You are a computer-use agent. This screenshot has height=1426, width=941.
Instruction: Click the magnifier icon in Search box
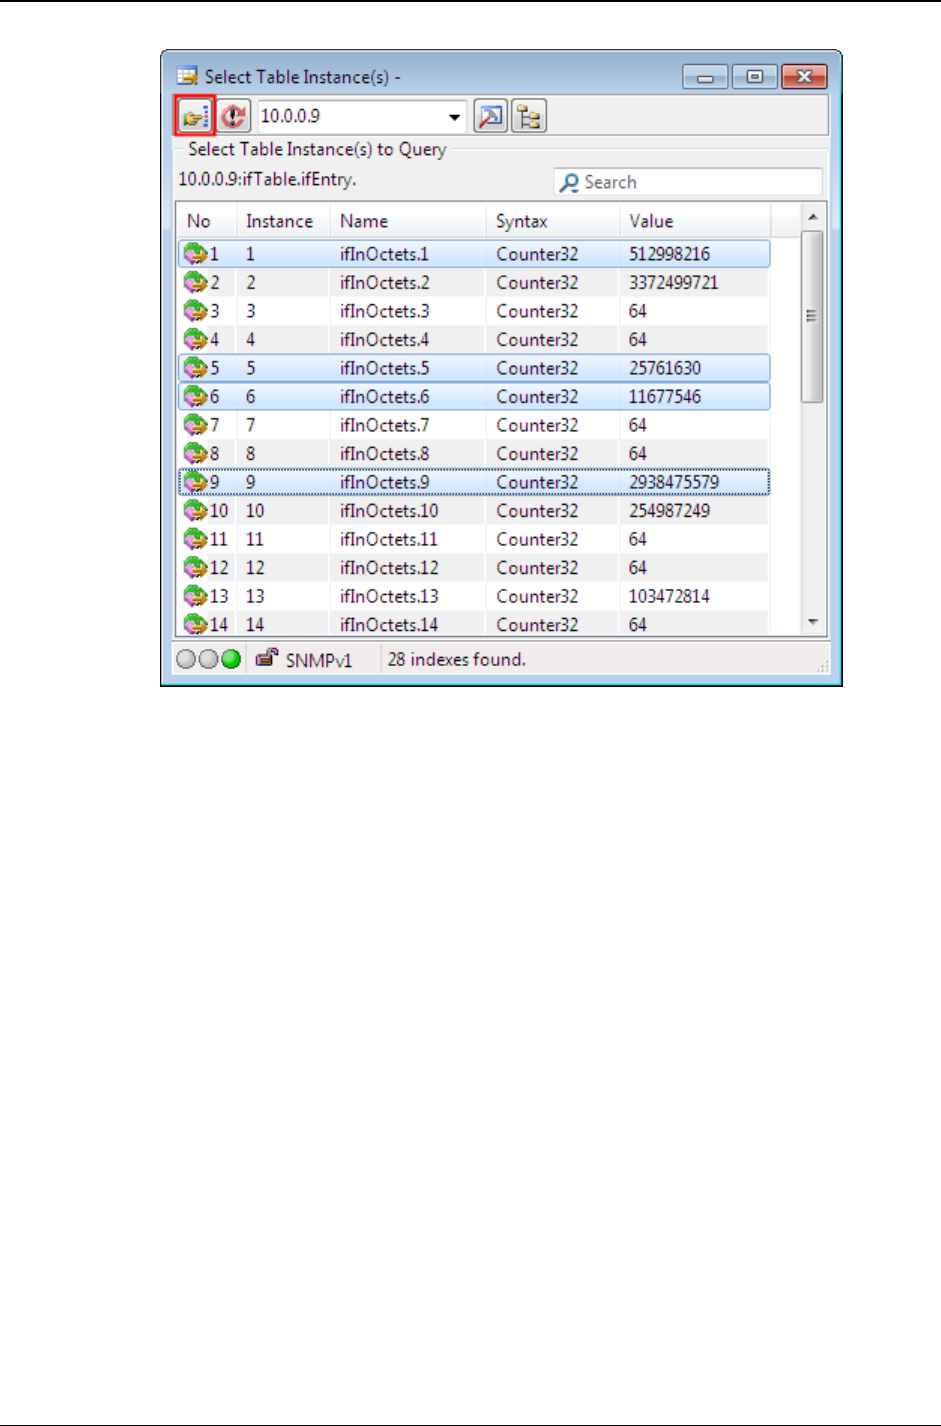pos(569,183)
